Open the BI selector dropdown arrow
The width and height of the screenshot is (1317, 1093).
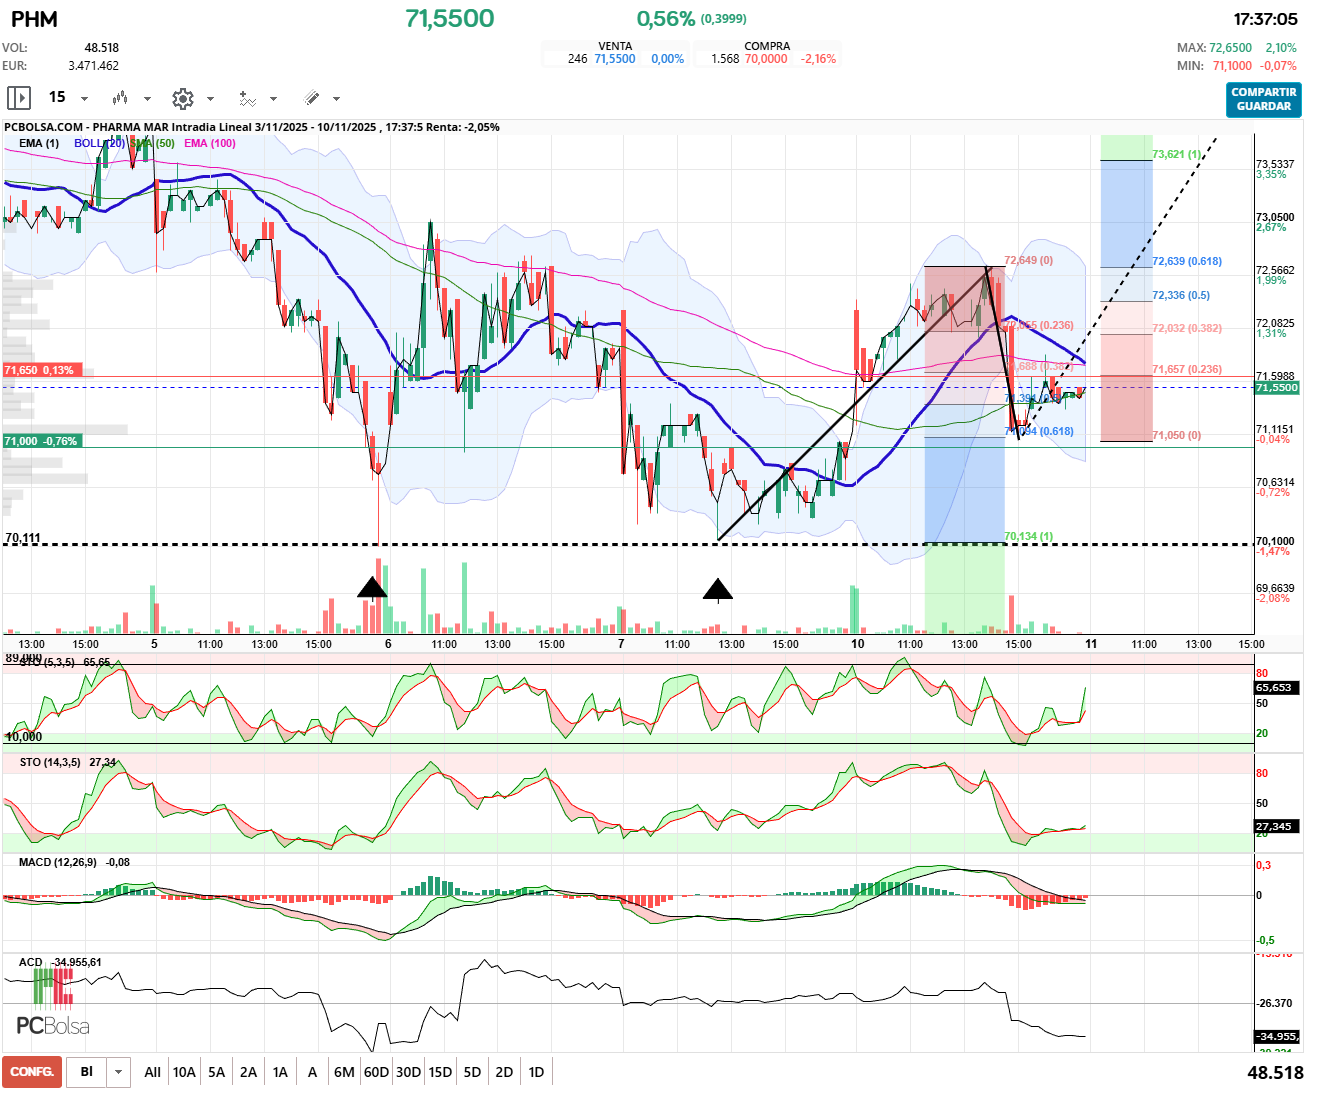point(119,1072)
